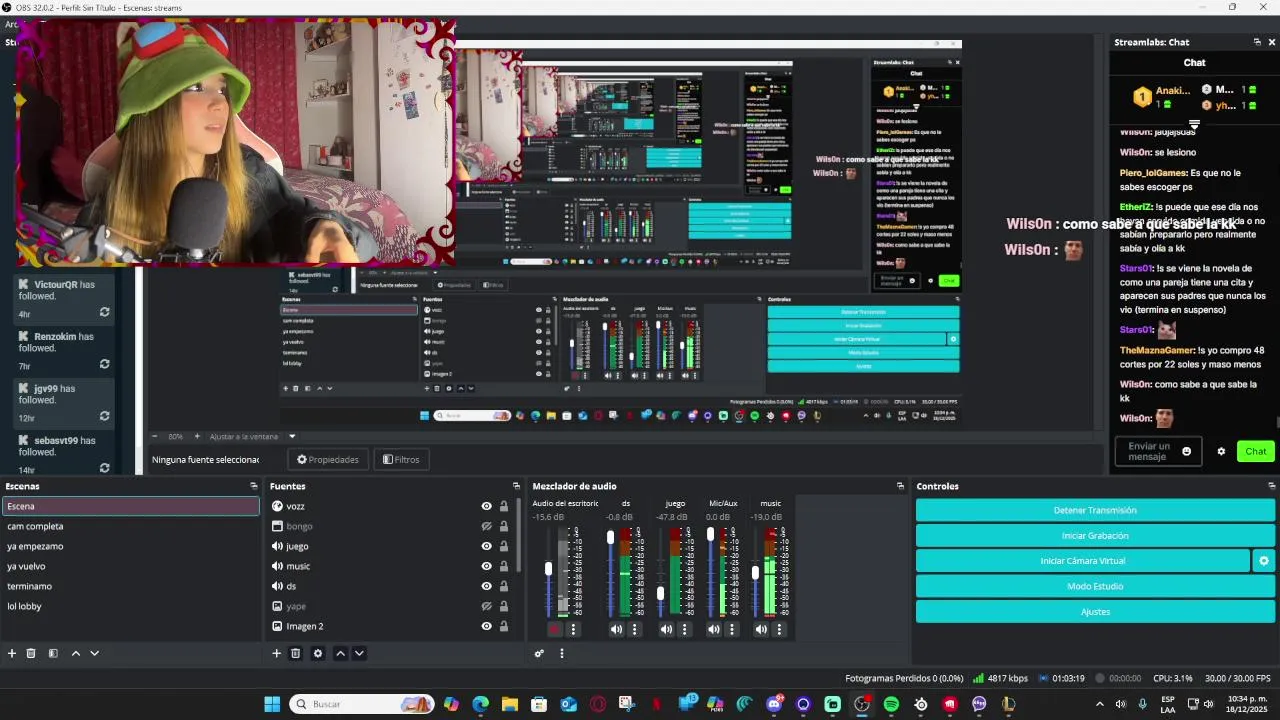Open the Windows Start menu
The height and width of the screenshot is (720, 1280).
272,704
